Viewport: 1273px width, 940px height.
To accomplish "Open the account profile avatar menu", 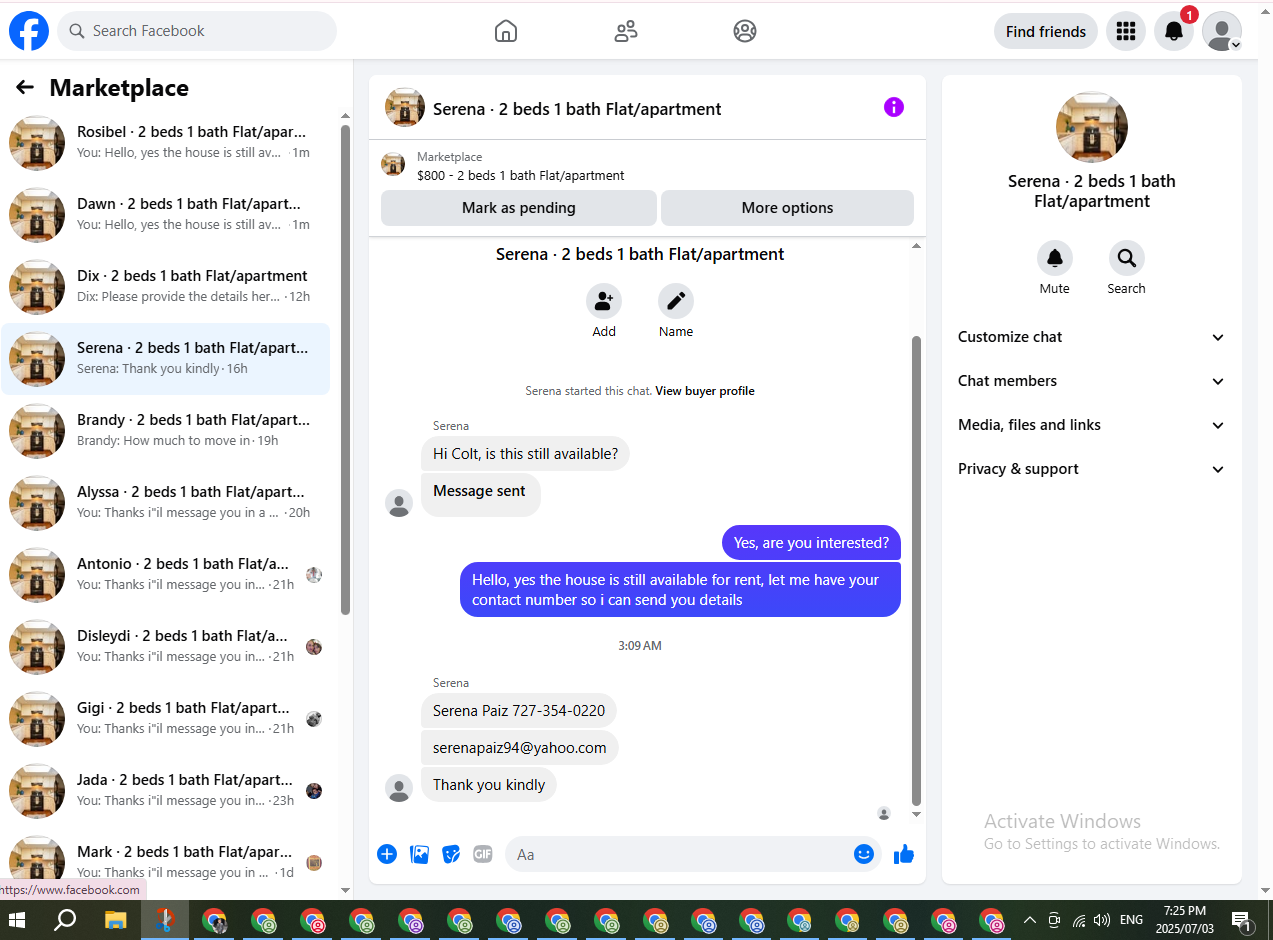I will tap(1221, 31).
